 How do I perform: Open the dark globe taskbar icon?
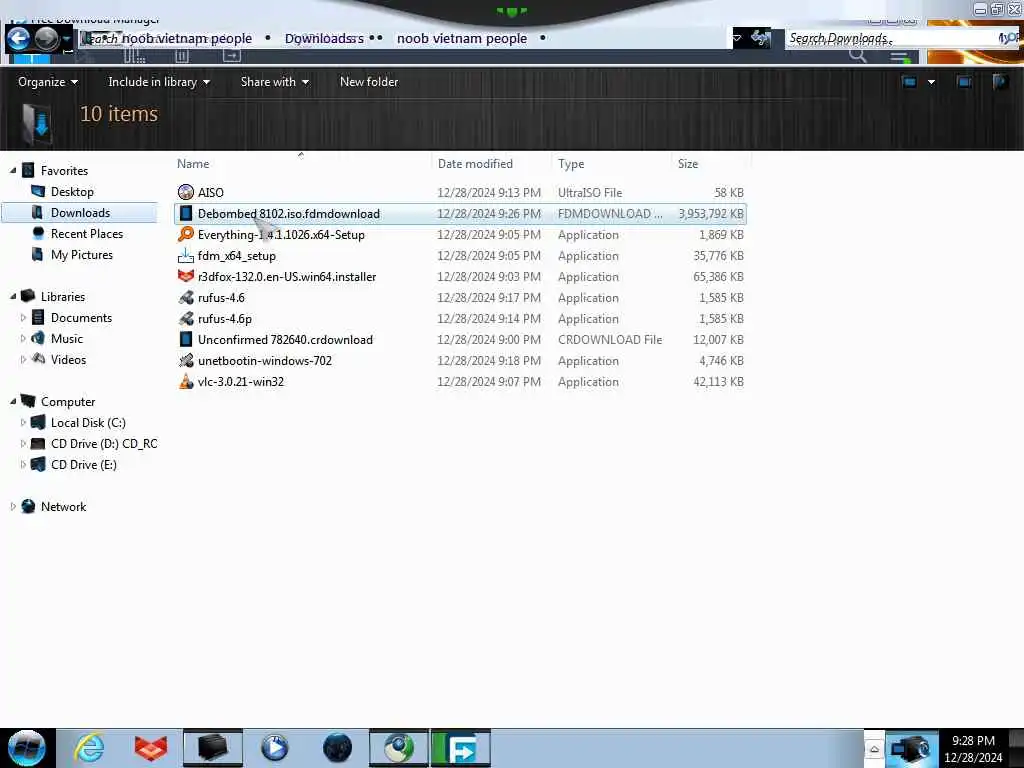coord(337,748)
